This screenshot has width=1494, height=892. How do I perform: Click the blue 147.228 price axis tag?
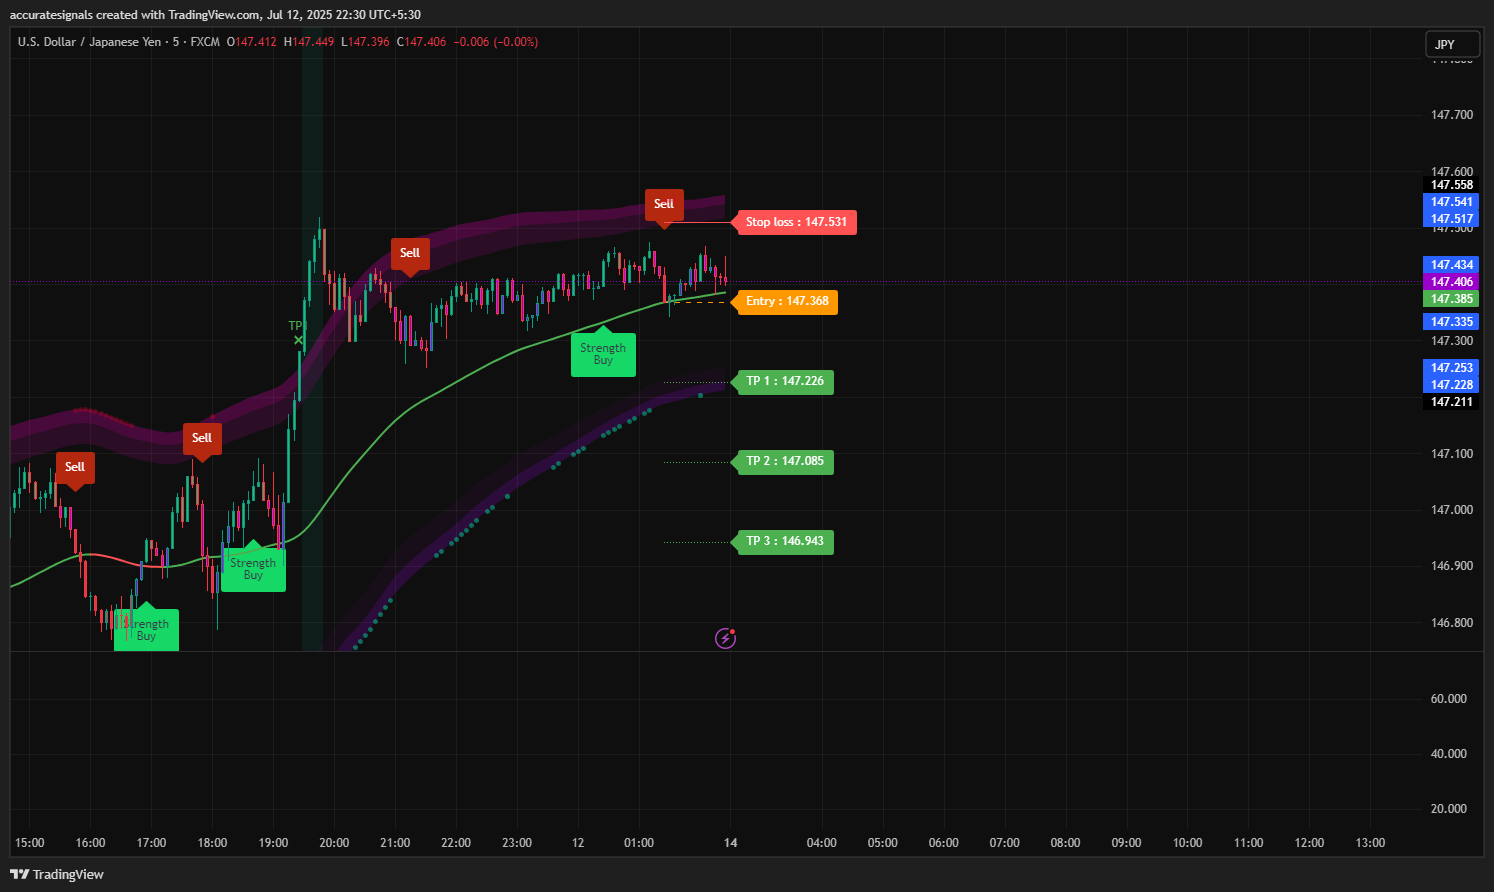tap(1451, 385)
